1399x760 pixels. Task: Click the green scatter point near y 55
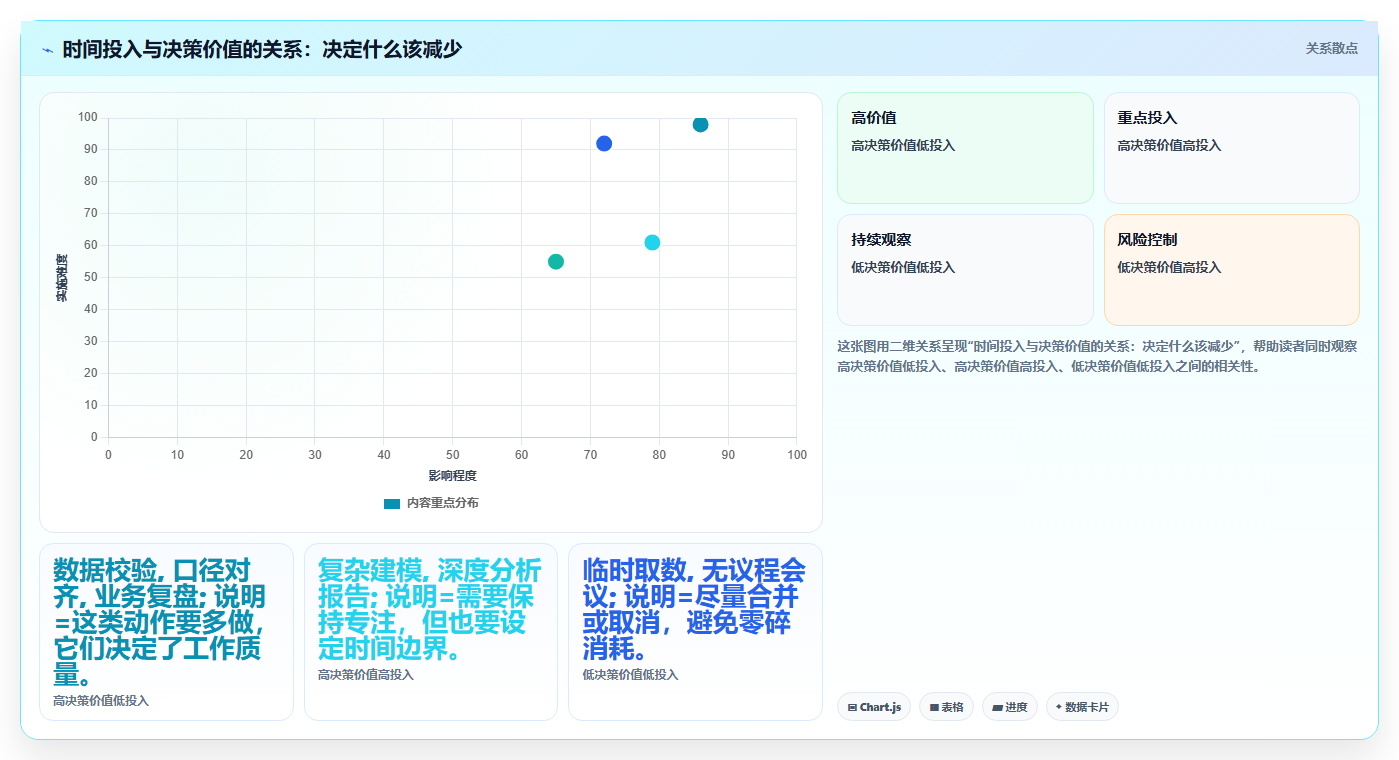pyautogui.click(x=556, y=262)
